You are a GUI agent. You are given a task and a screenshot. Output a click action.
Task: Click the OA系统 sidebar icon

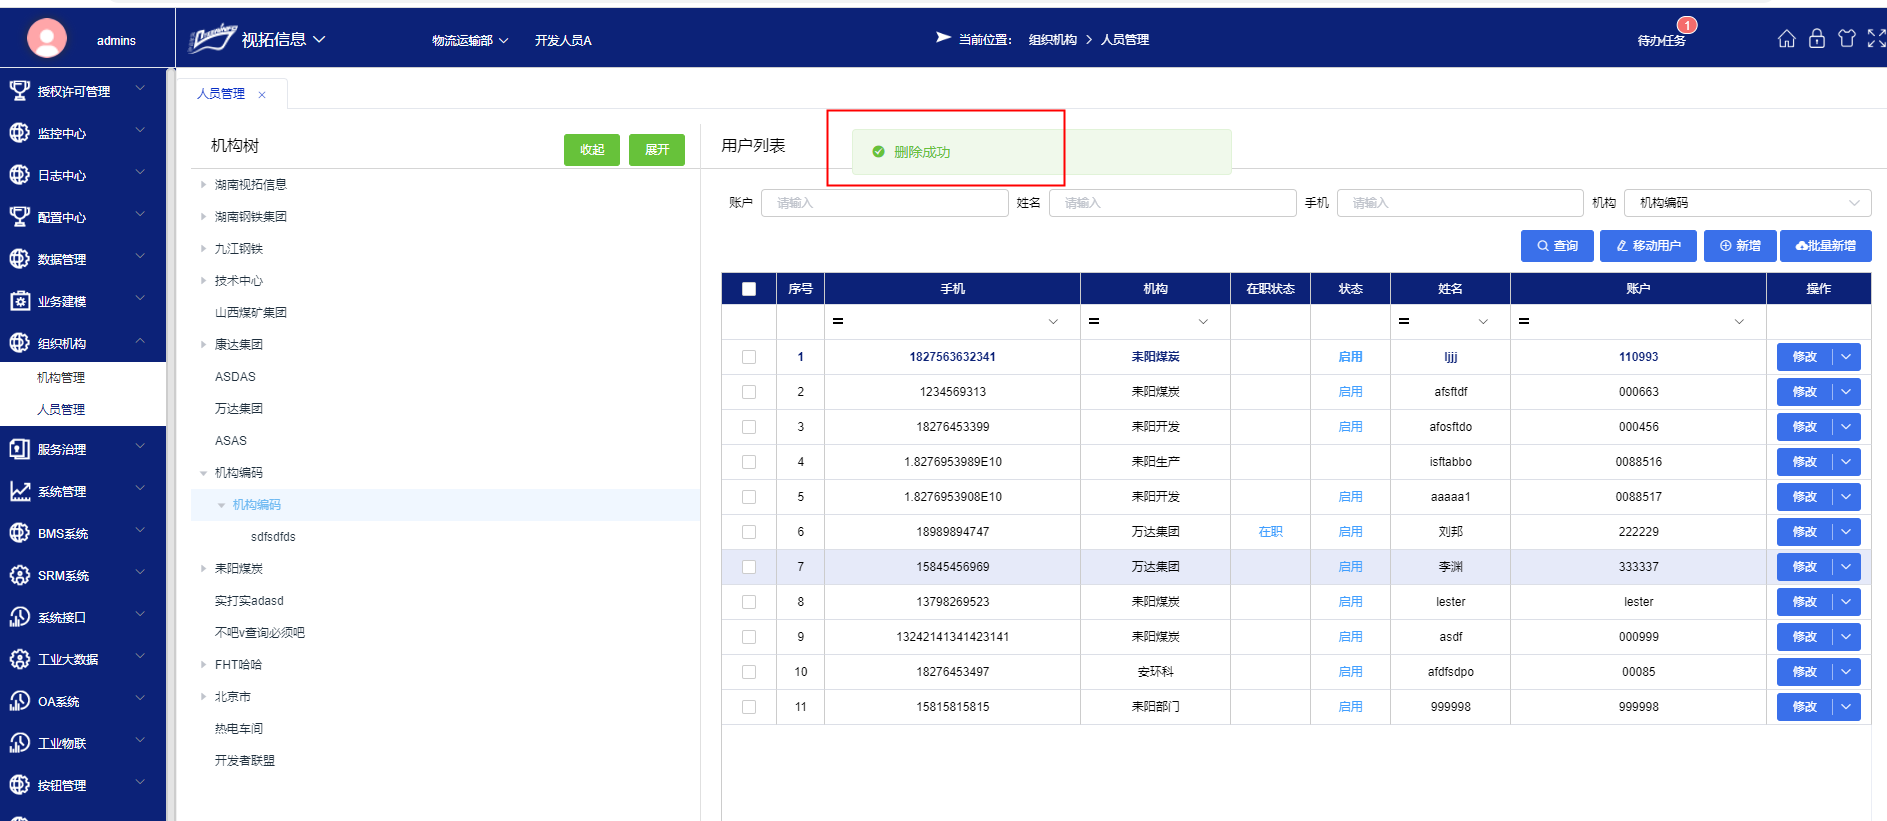(x=19, y=701)
